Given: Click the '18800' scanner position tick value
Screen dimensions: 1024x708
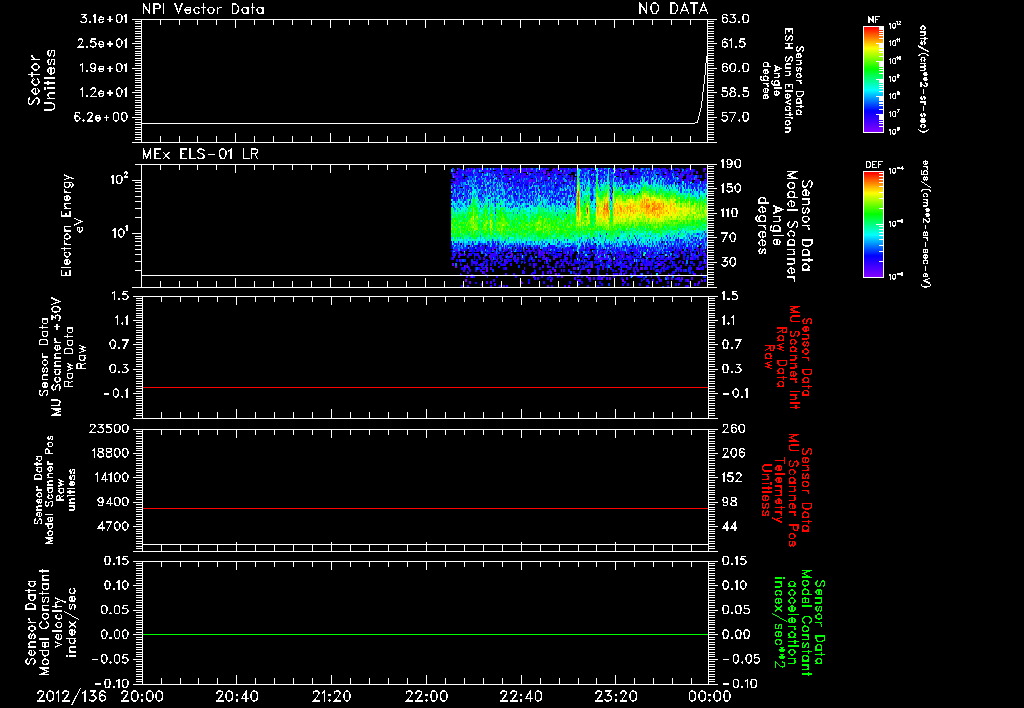Looking at the screenshot, I should click(x=108, y=453).
